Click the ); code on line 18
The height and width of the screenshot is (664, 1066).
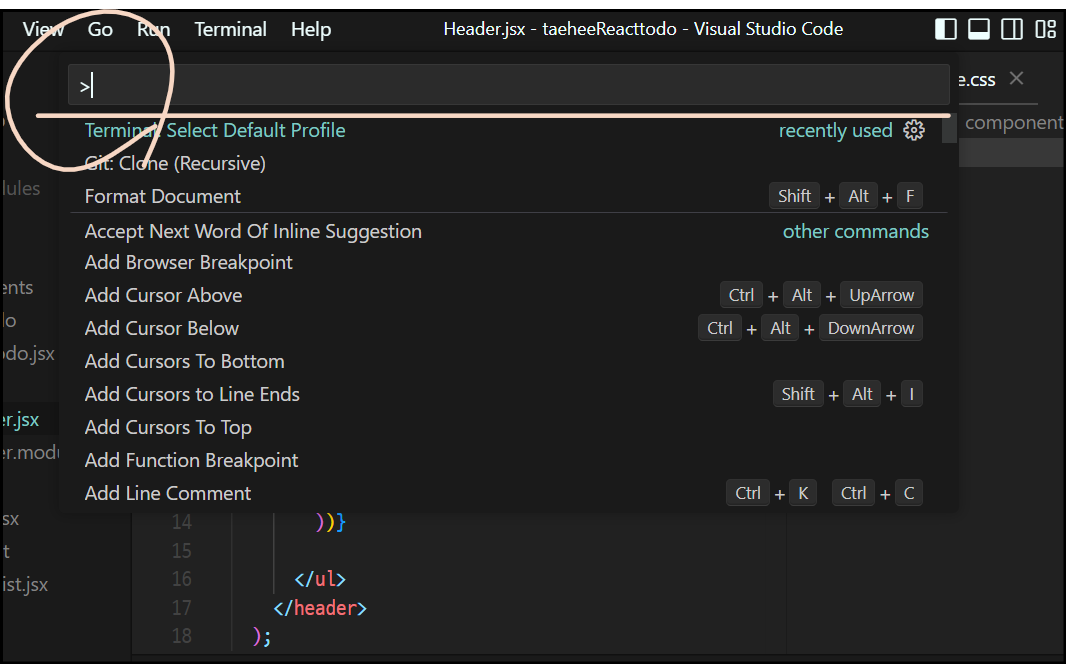tap(262, 636)
